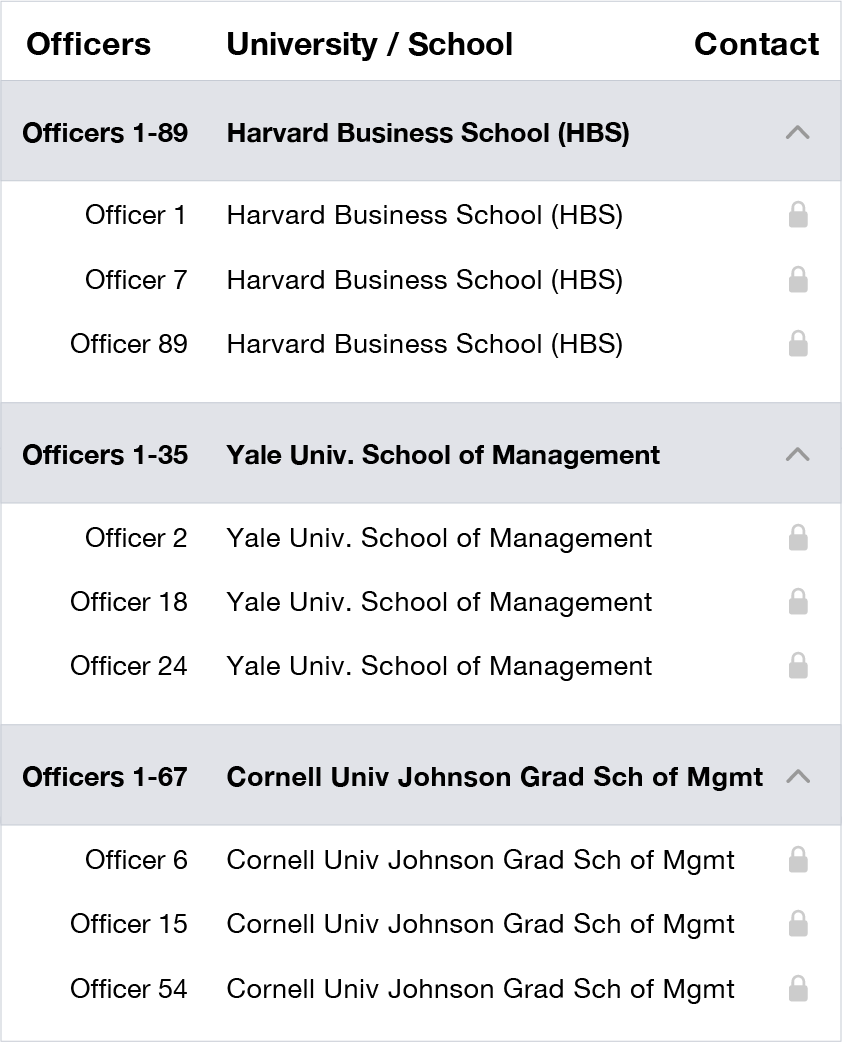Collapse the Yale Univ. School of Management chevron
Screen dimensions: 842x1042
[x=797, y=455]
